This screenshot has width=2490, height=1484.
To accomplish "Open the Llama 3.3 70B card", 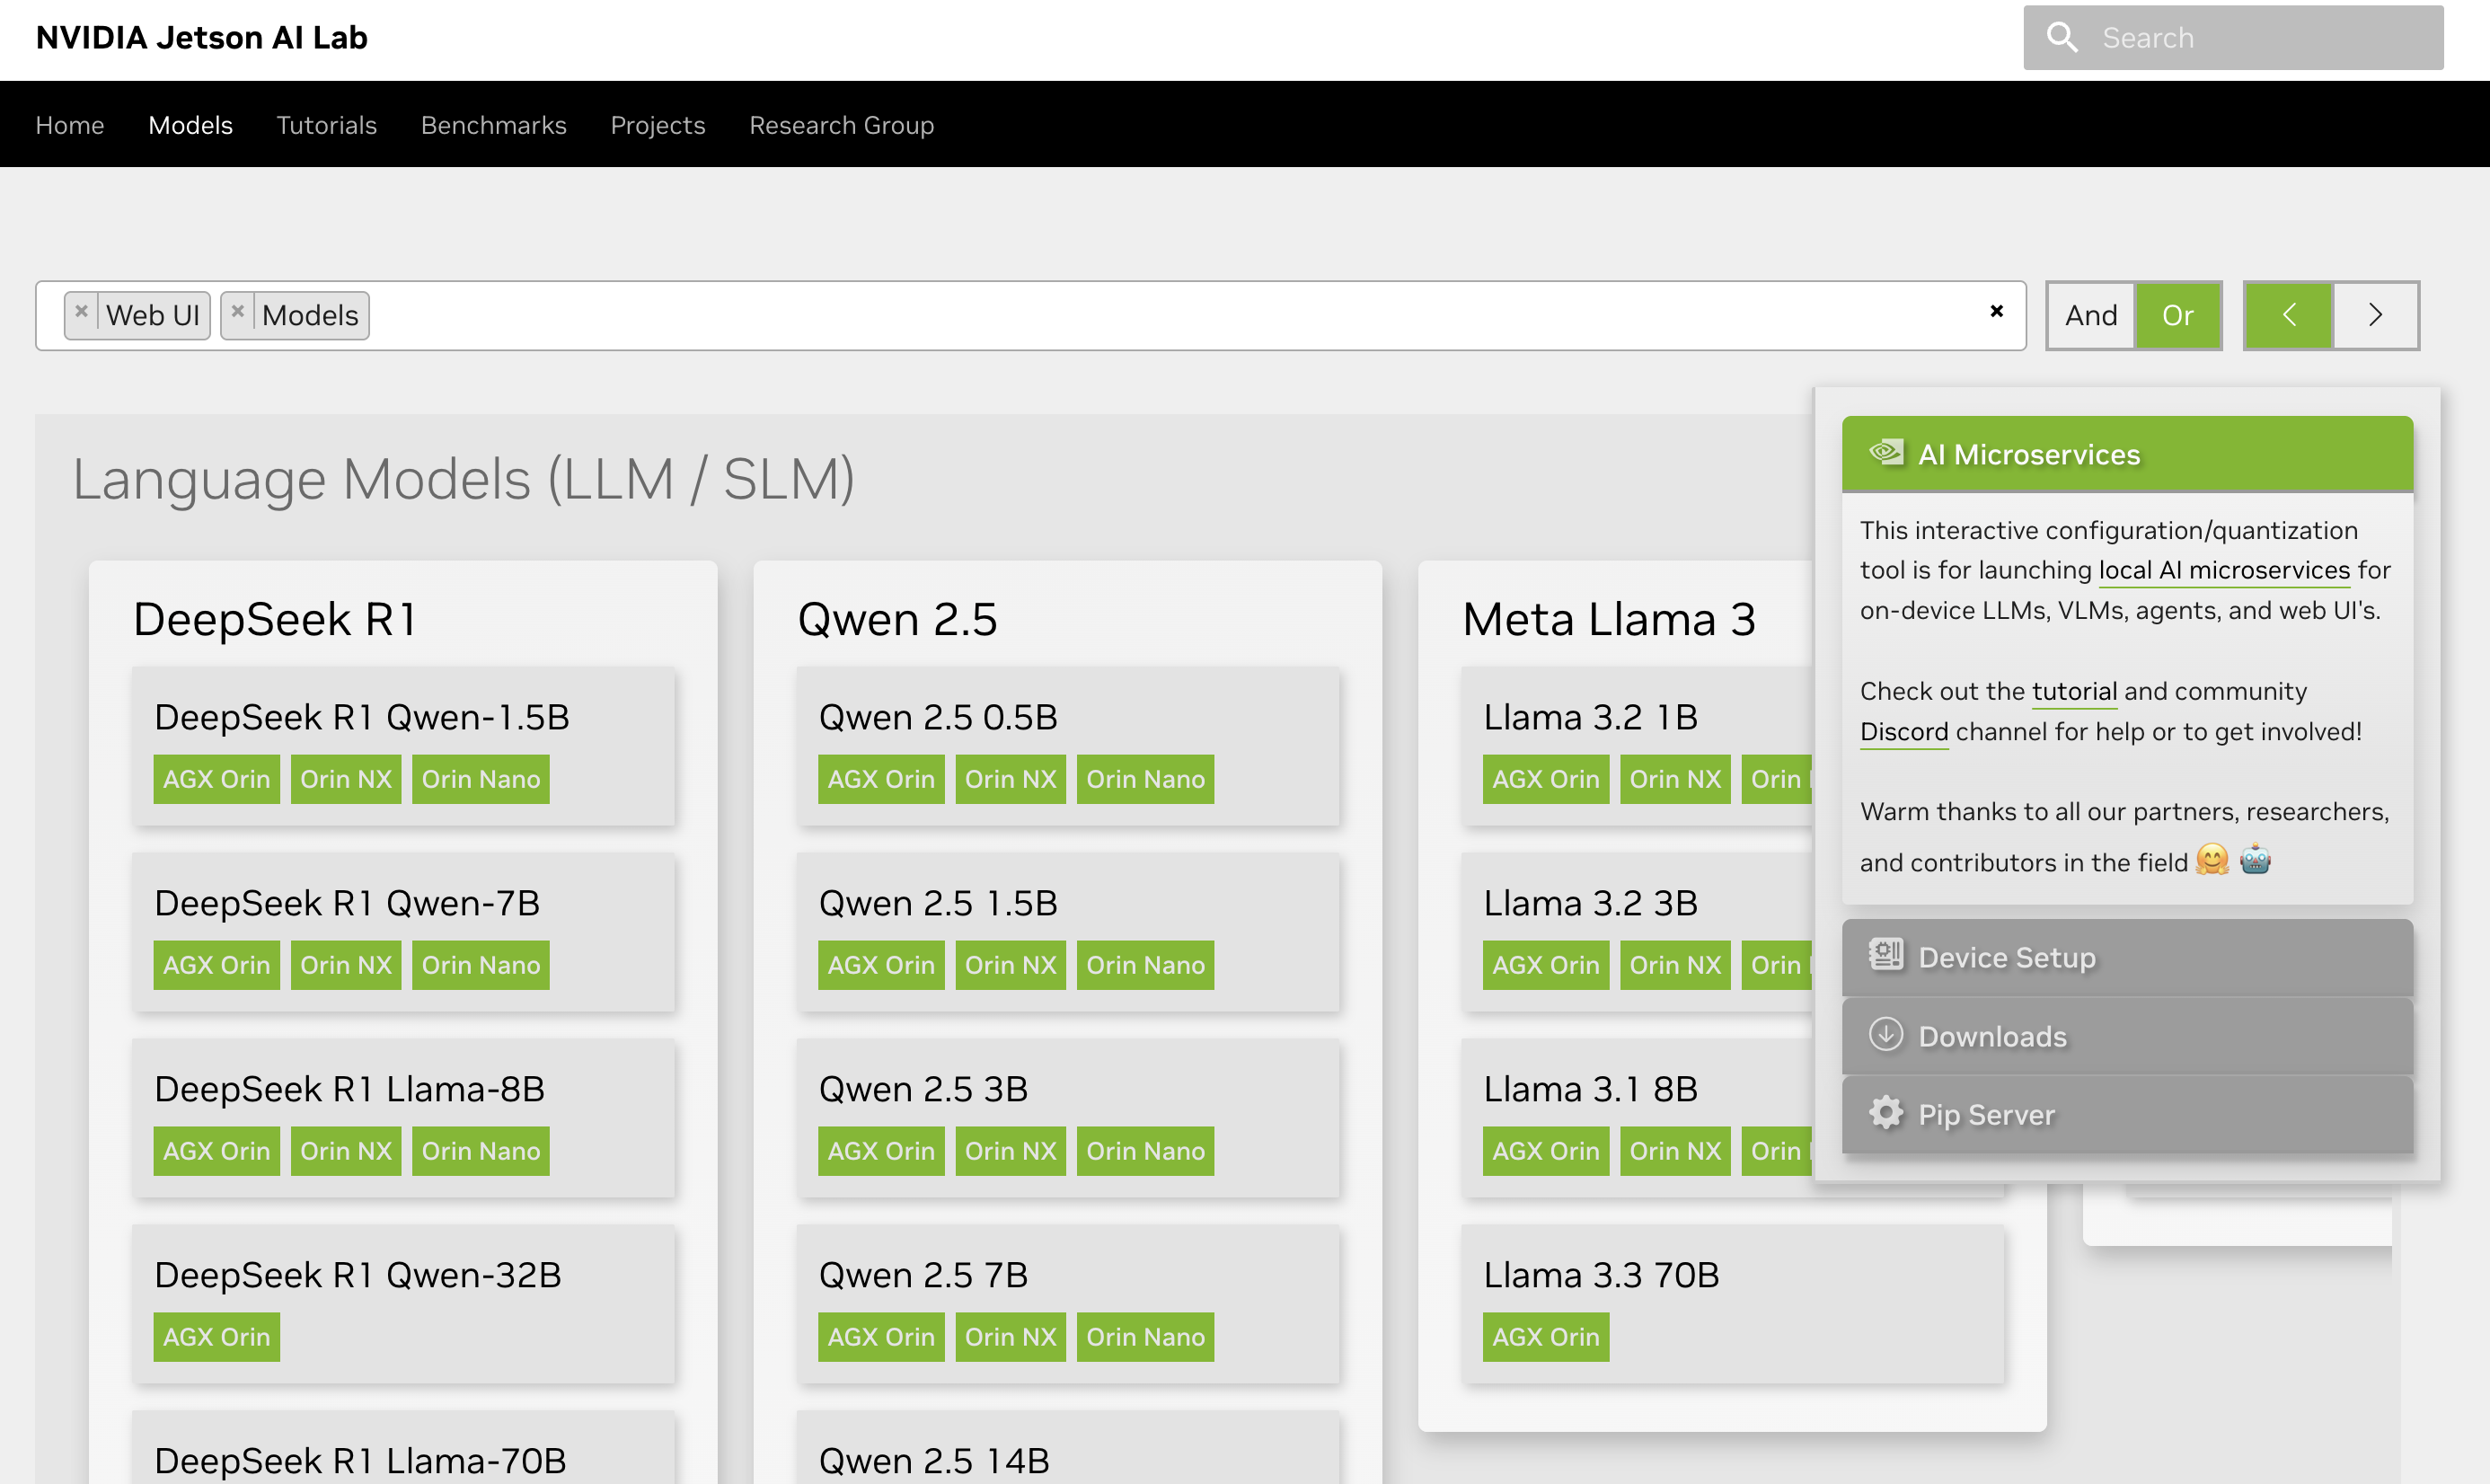I will click(x=1733, y=1304).
